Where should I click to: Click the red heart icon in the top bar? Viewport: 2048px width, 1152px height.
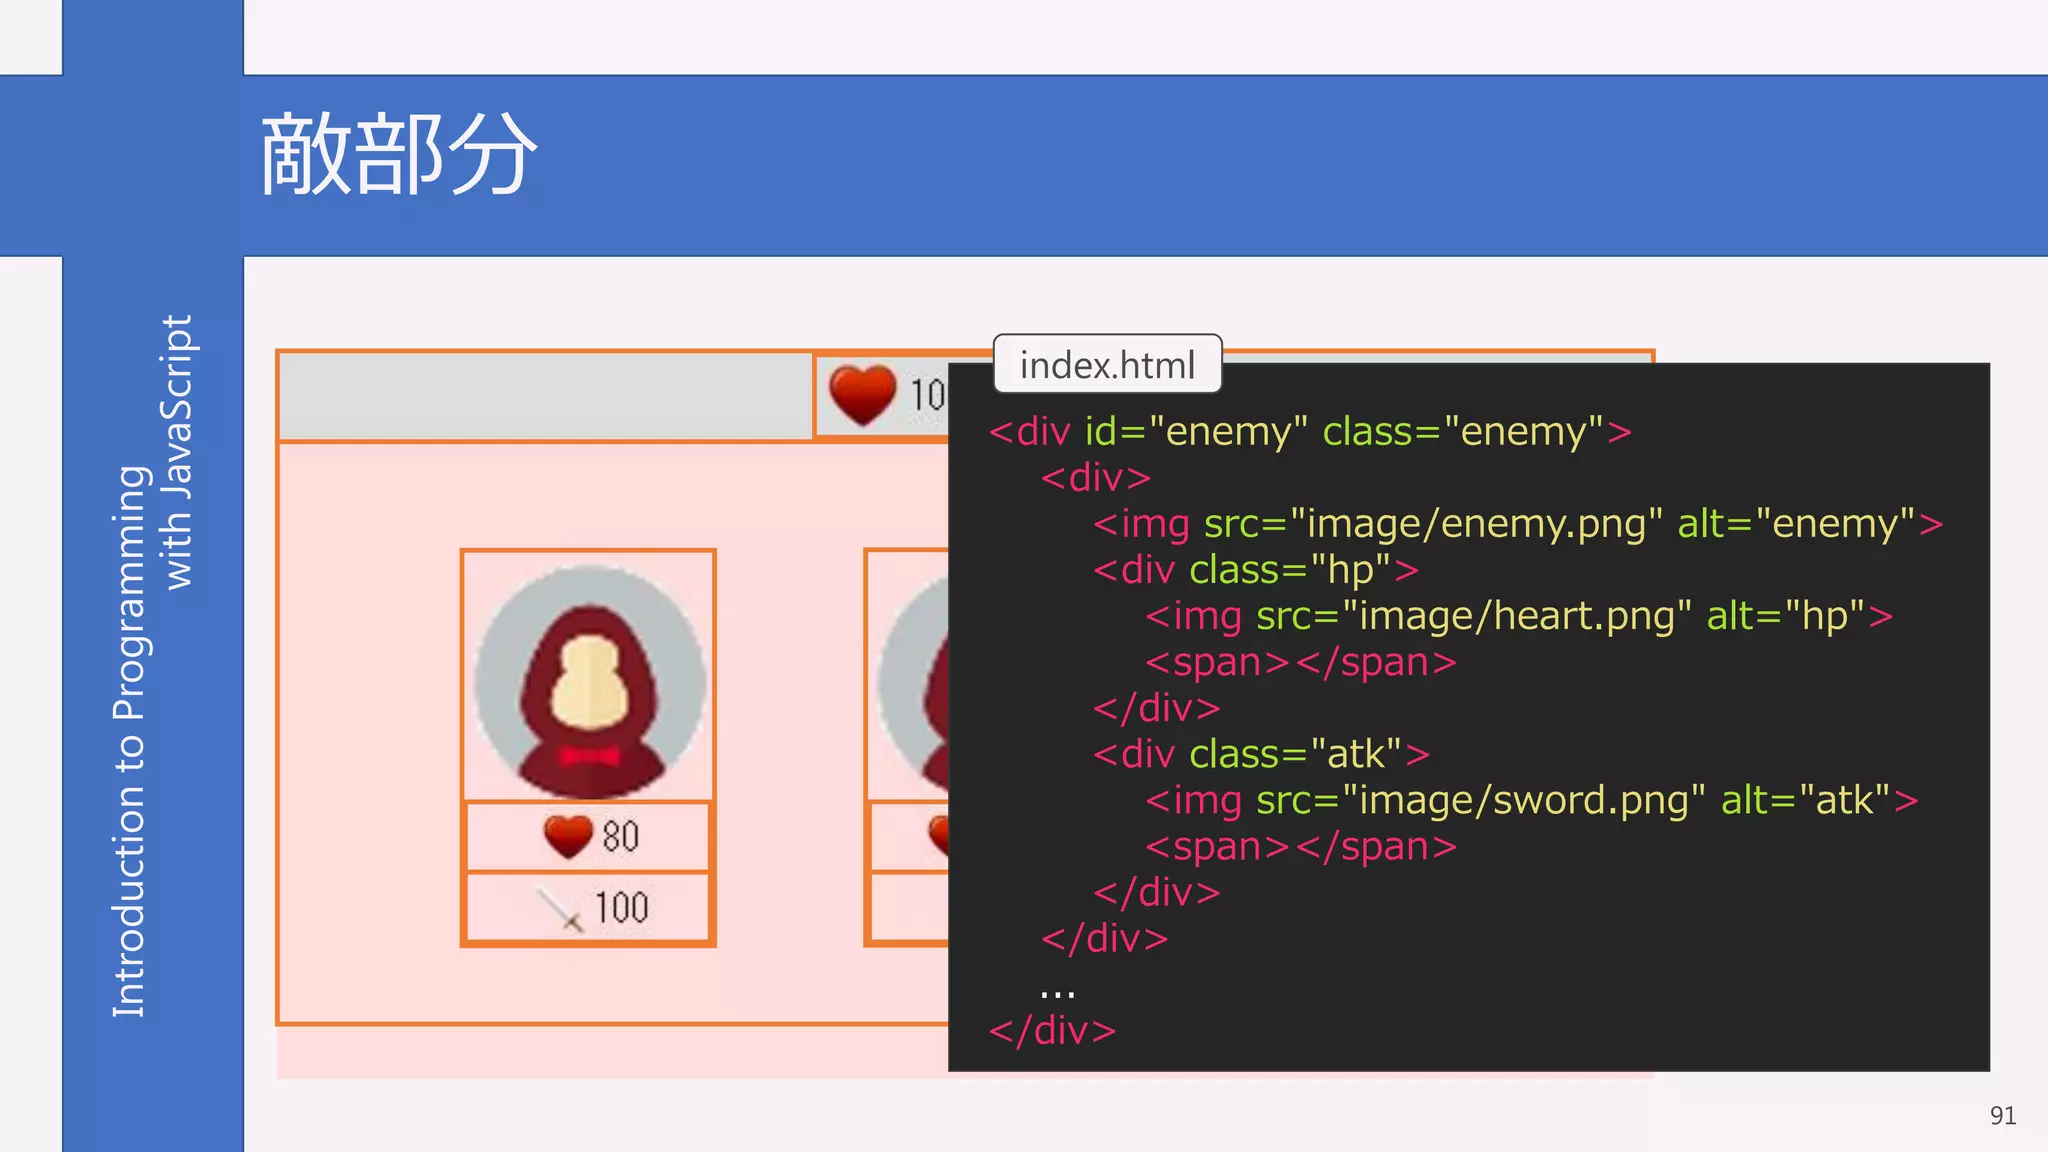[862, 395]
